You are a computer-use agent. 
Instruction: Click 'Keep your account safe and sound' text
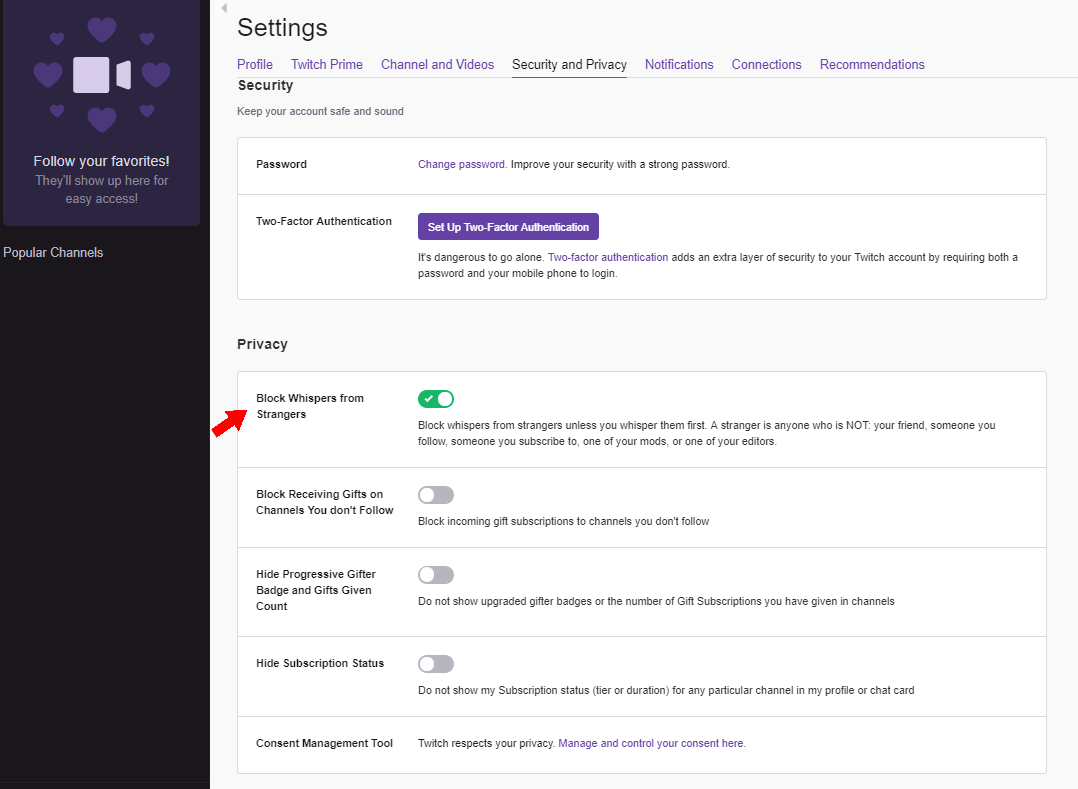point(320,111)
